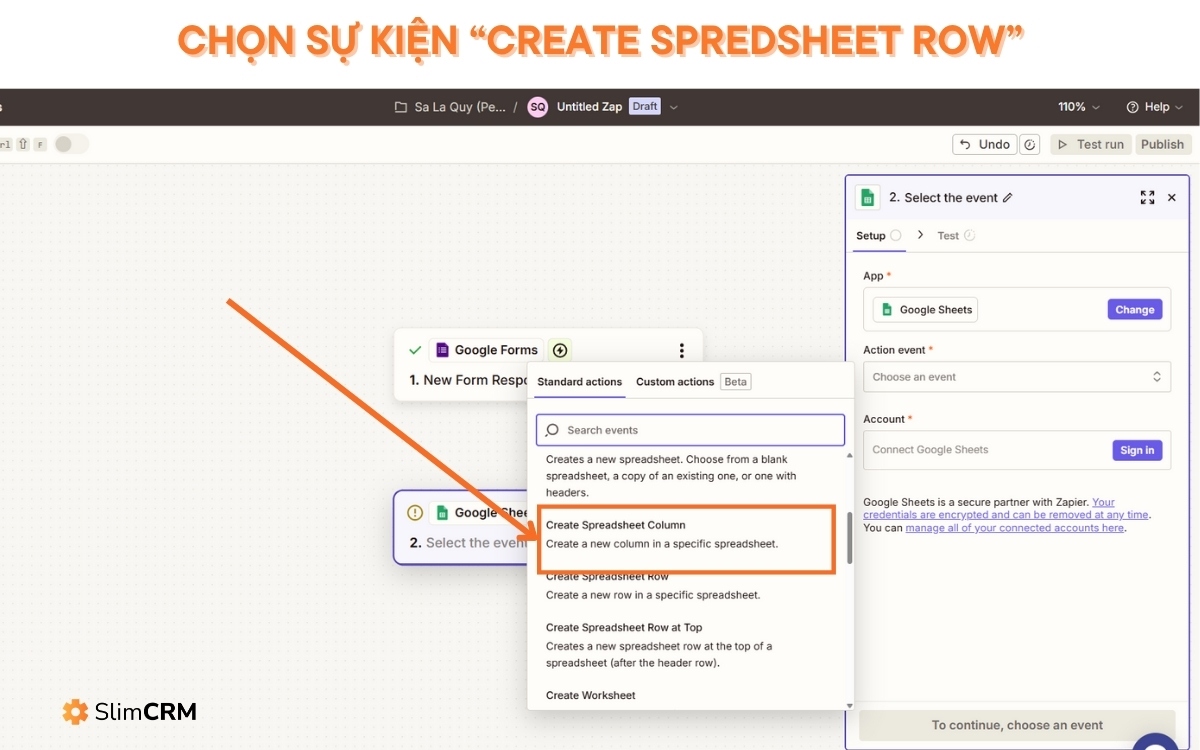Click the Google Sheets chip on step 2 node

pos(480,513)
